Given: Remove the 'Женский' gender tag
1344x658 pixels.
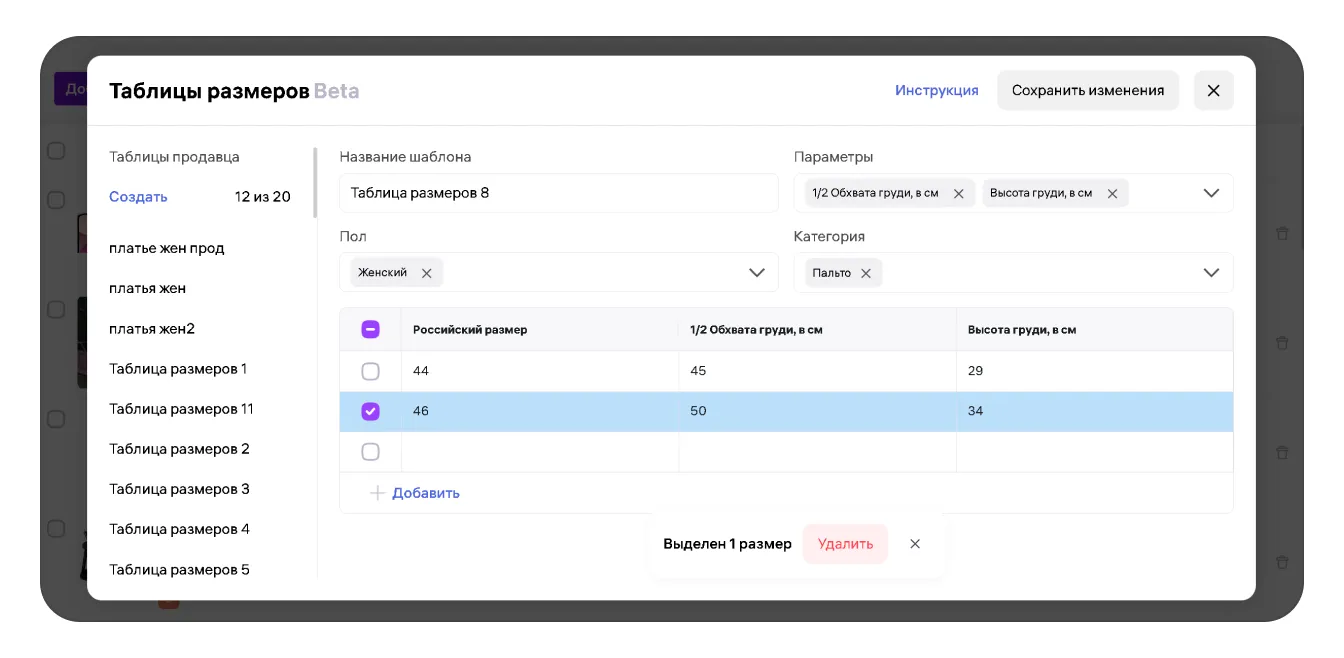Looking at the screenshot, I should pos(426,273).
